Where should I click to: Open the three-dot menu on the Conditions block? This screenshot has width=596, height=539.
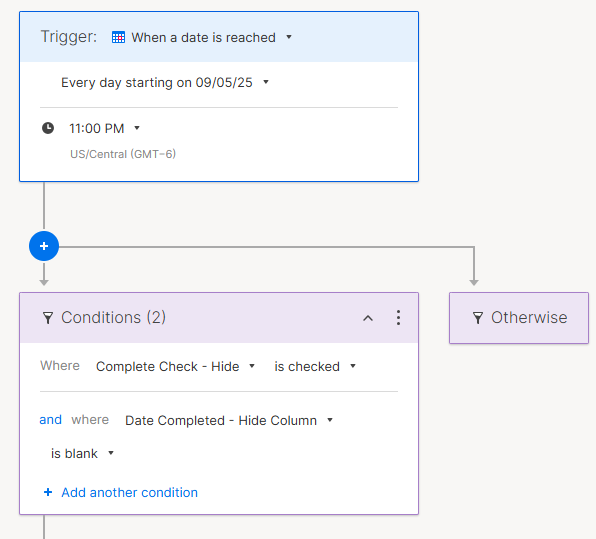pos(398,317)
